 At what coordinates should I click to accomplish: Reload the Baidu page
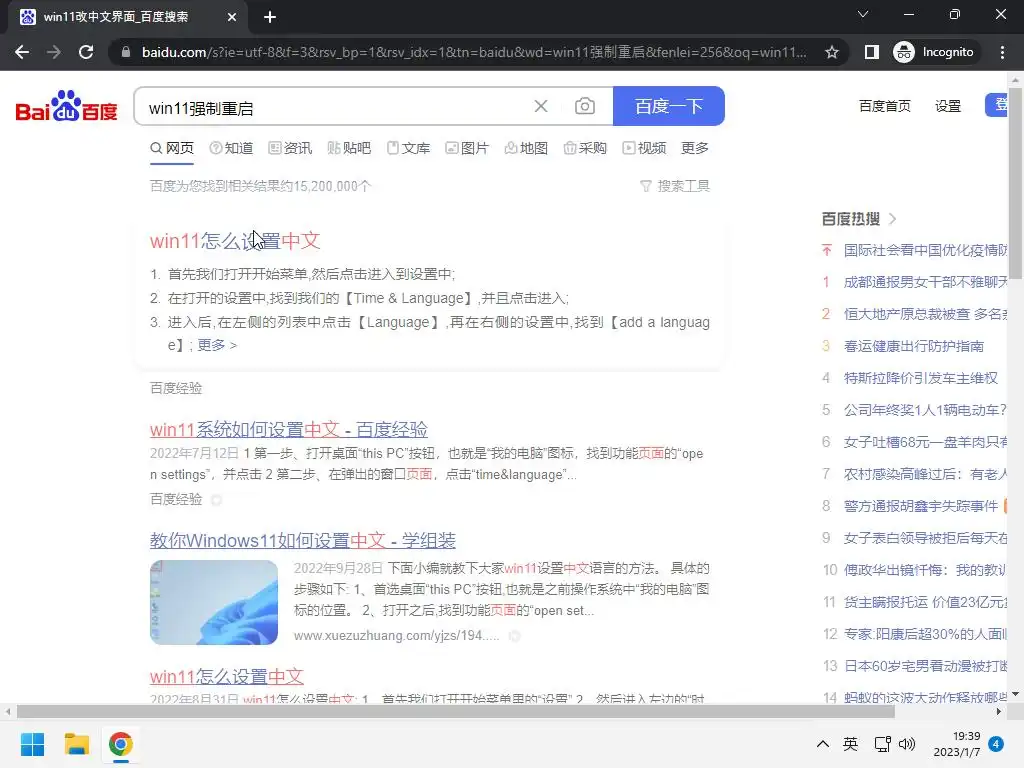point(86,52)
